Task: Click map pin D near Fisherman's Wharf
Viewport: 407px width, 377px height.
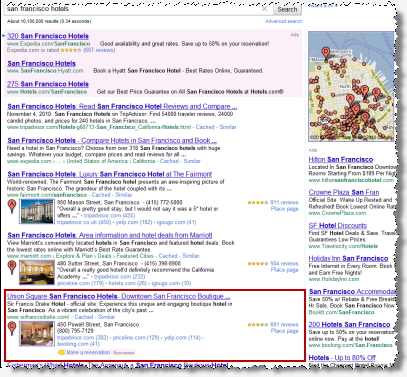Action: (326, 53)
